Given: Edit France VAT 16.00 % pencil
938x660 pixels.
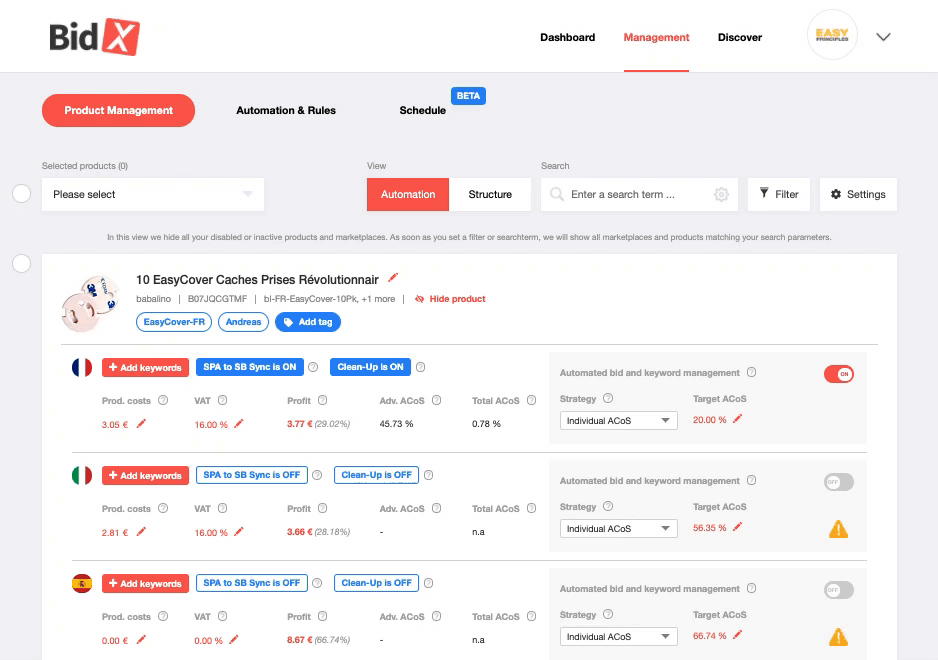Looking at the screenshot, I should tap(239, 424).
